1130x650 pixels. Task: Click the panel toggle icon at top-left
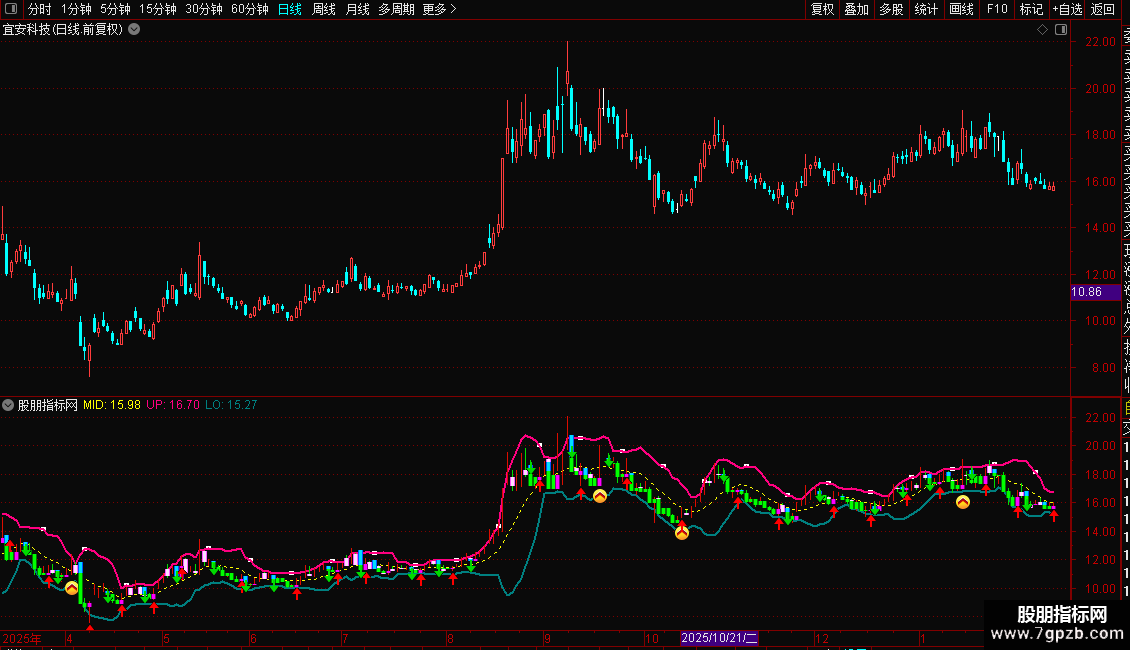11,9
